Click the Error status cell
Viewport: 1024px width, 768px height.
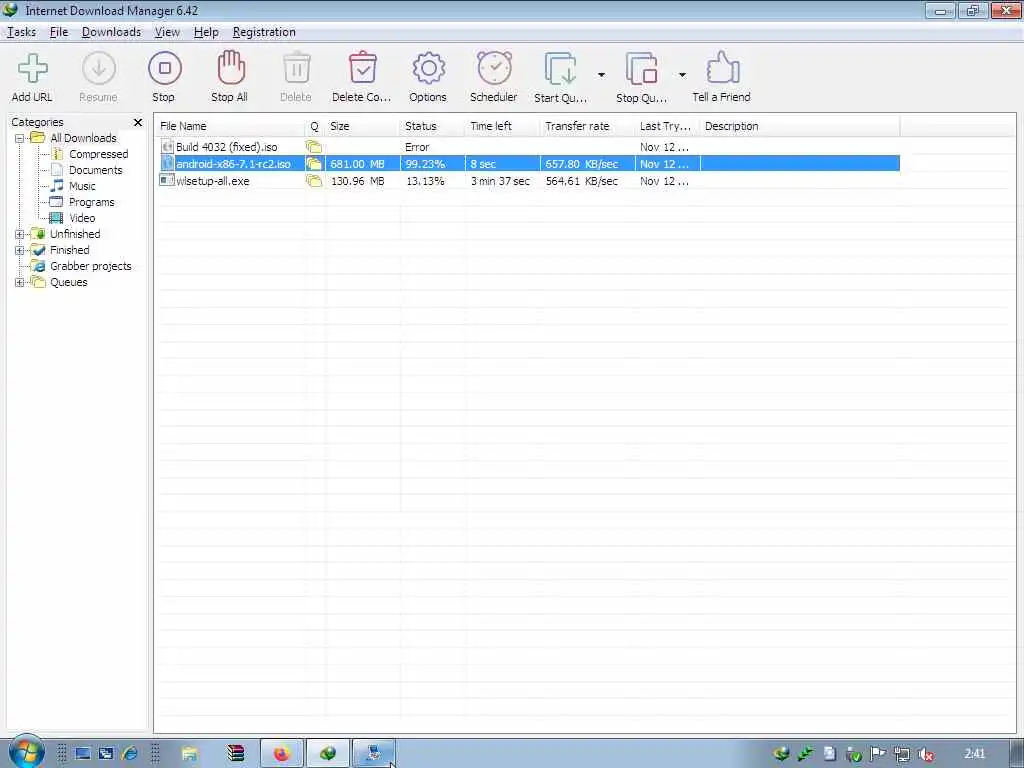[417, 147]
